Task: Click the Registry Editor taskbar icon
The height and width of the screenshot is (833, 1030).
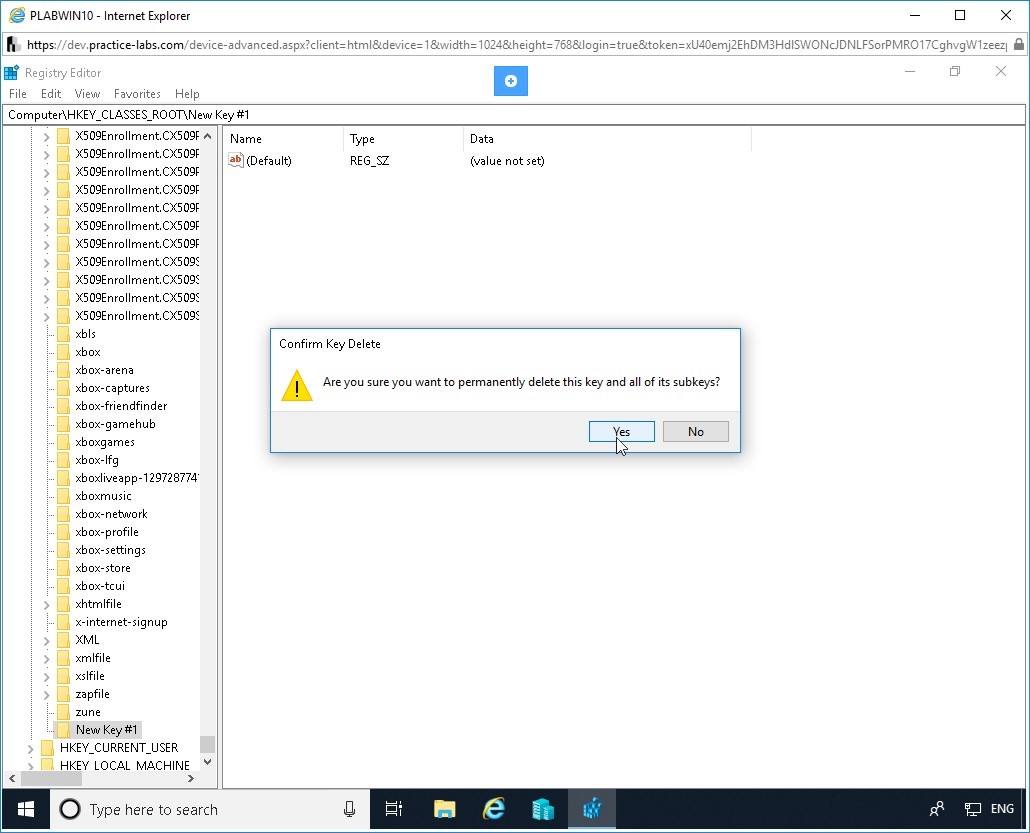Action: pos(592,809)
